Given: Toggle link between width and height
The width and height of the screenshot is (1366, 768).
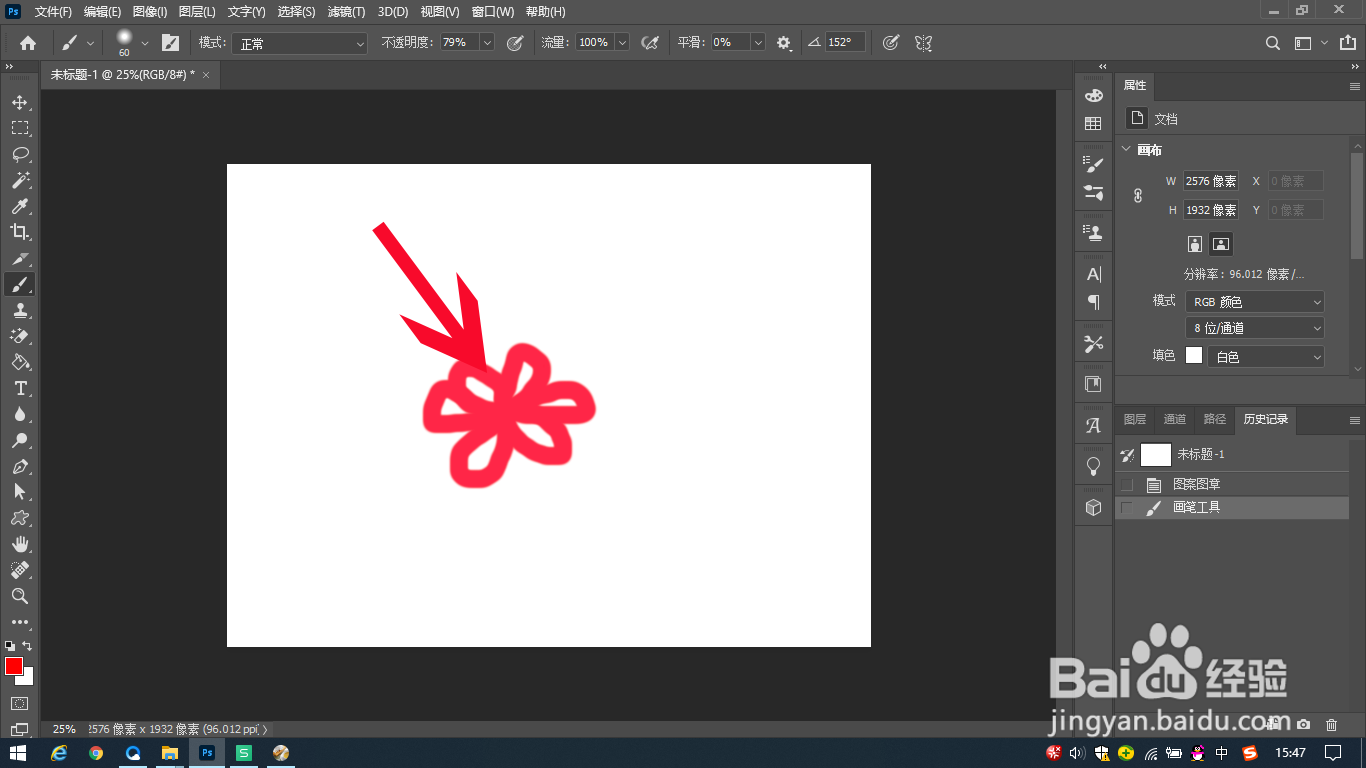Looking at the screenshot, I should [1138, 196].
